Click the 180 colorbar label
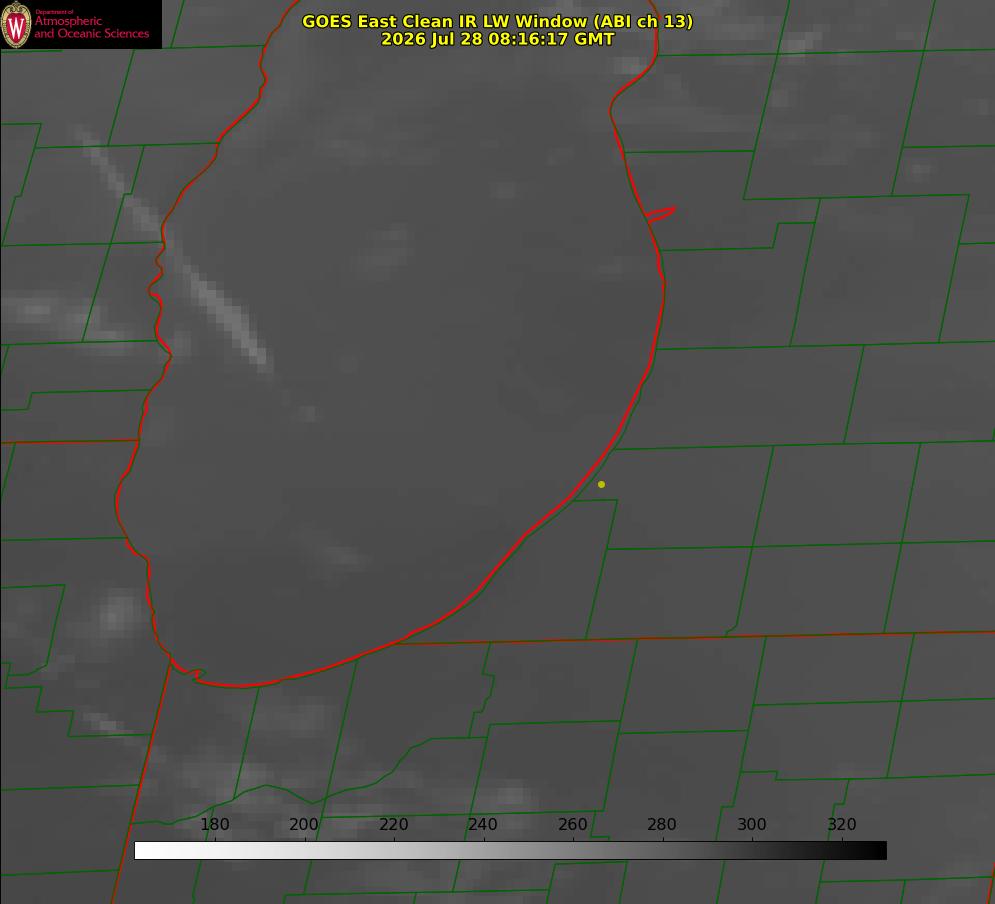The height and width of the screenshot is (904, 995). (214, 824)
